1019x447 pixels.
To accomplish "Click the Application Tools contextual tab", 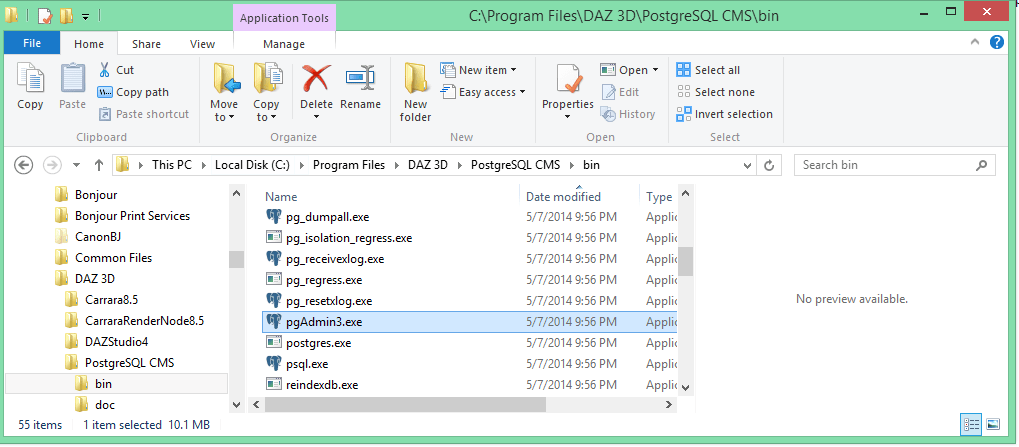I will click(x=284, y=18).
